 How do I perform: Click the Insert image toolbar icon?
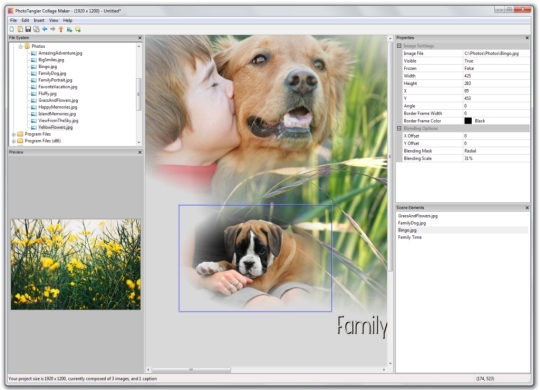click(x=70, y=29)
